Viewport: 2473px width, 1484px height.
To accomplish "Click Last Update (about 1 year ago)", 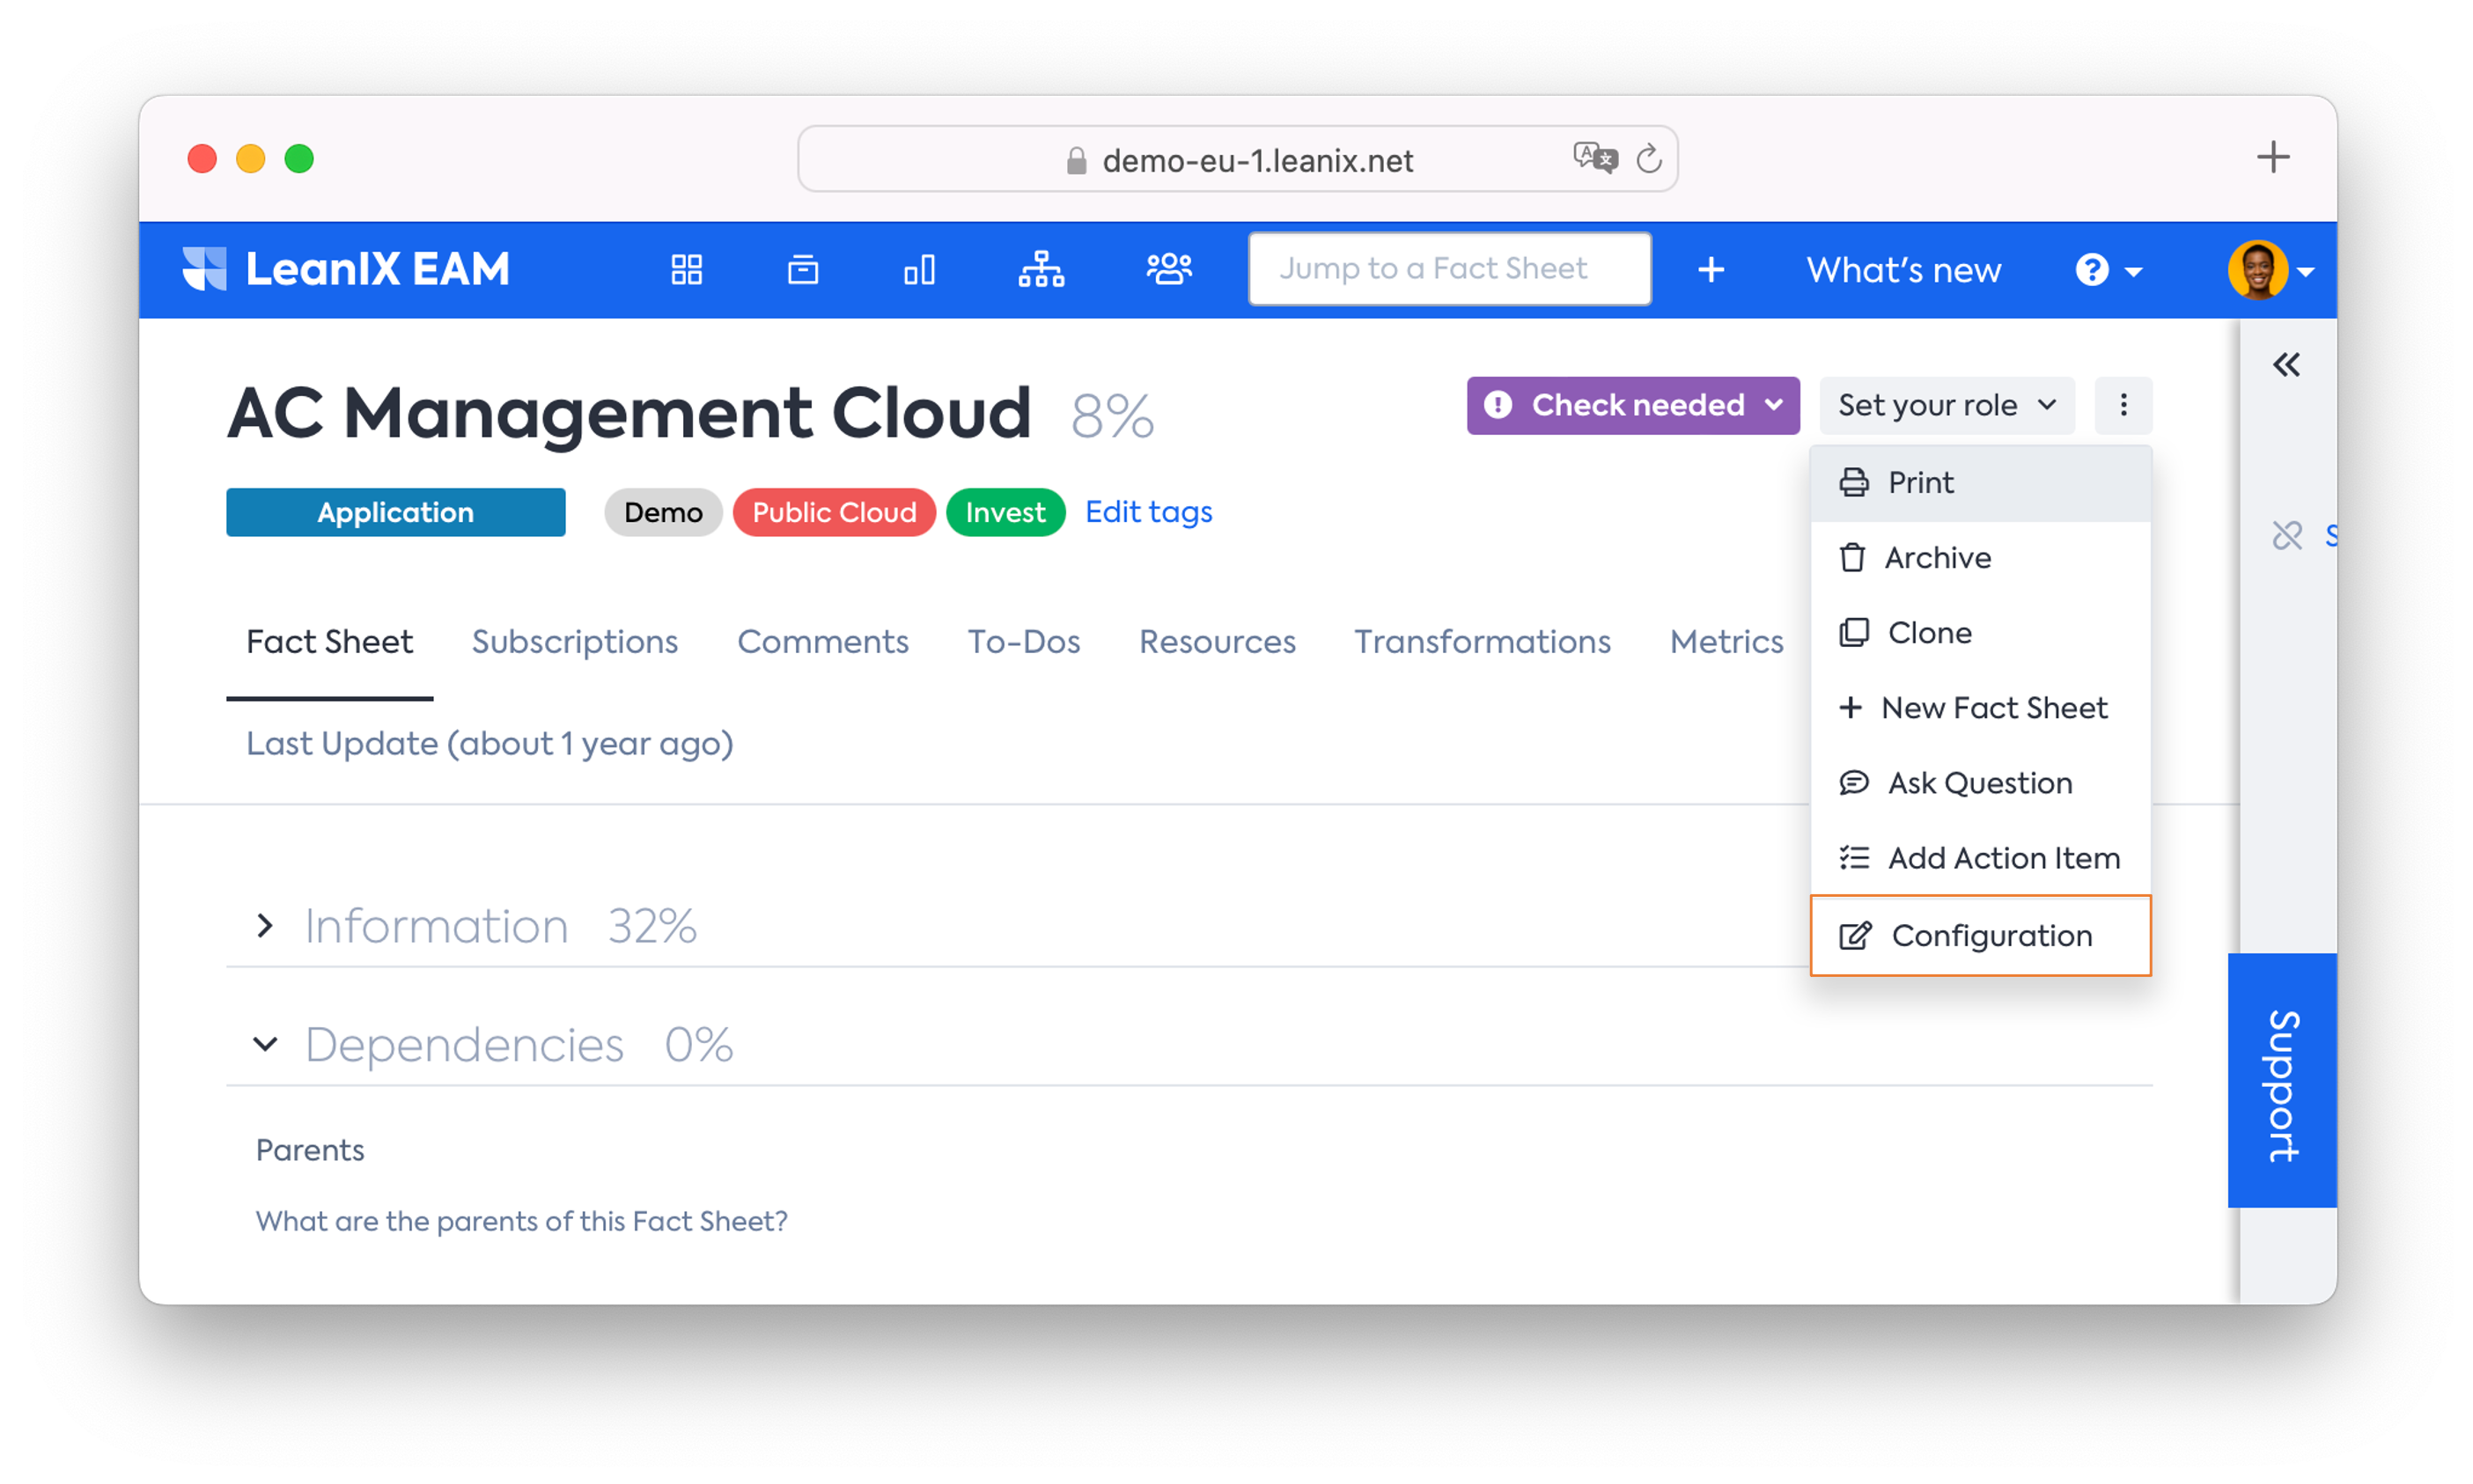I will click(490, 744).
